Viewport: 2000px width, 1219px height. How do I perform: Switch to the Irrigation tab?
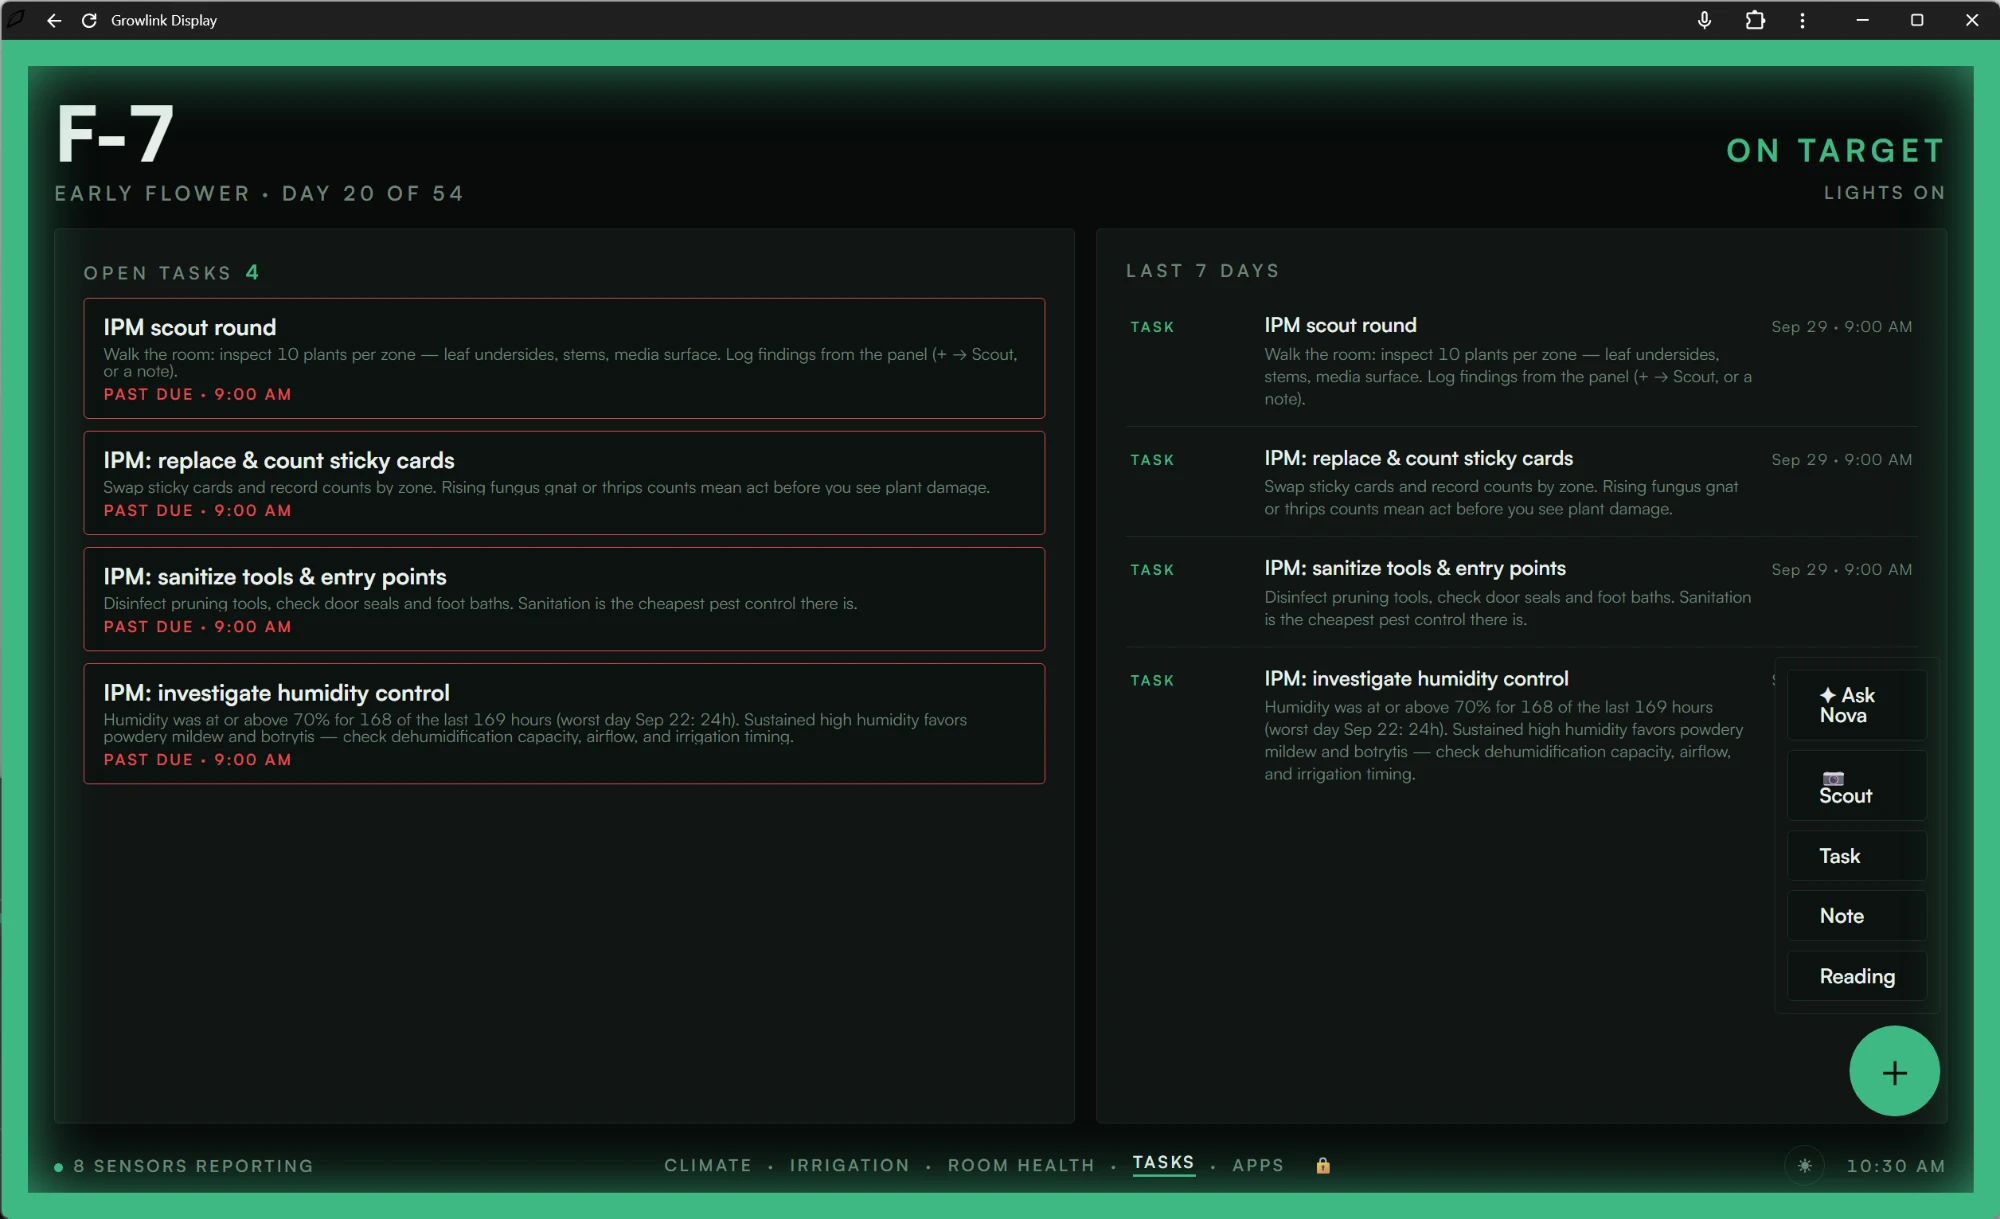(850, 1165)
